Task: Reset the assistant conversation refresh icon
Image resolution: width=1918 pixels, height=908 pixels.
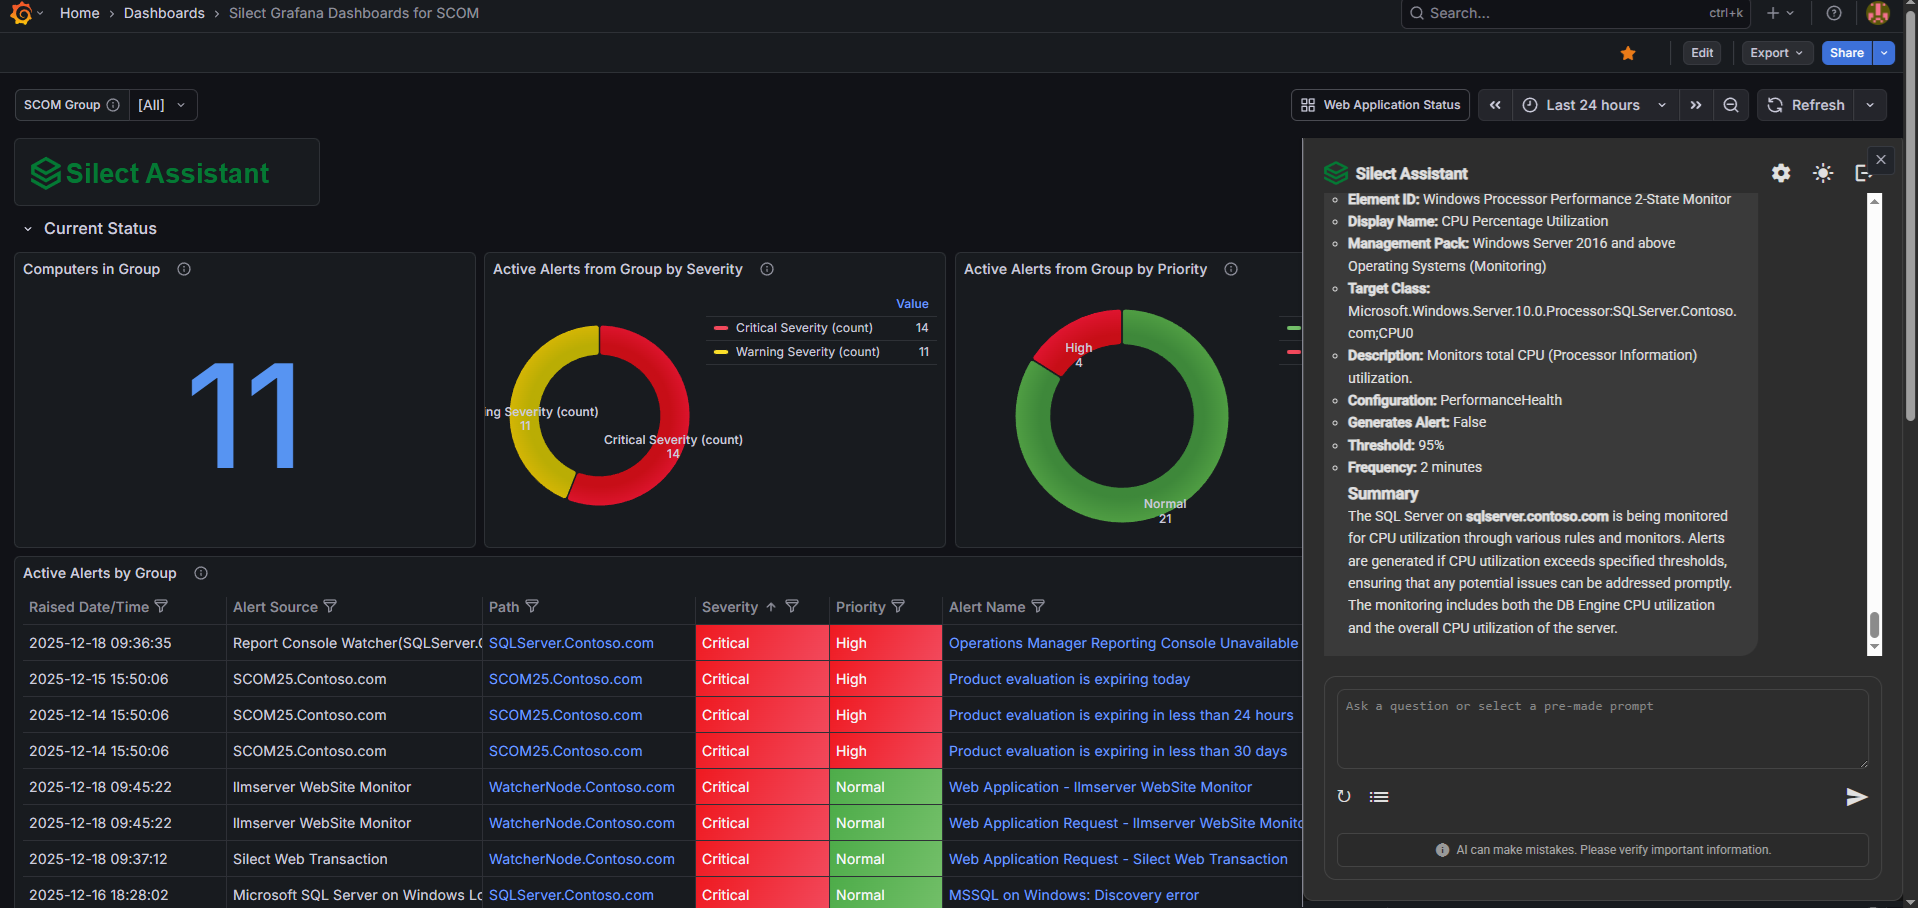Action: [1344, 797]
